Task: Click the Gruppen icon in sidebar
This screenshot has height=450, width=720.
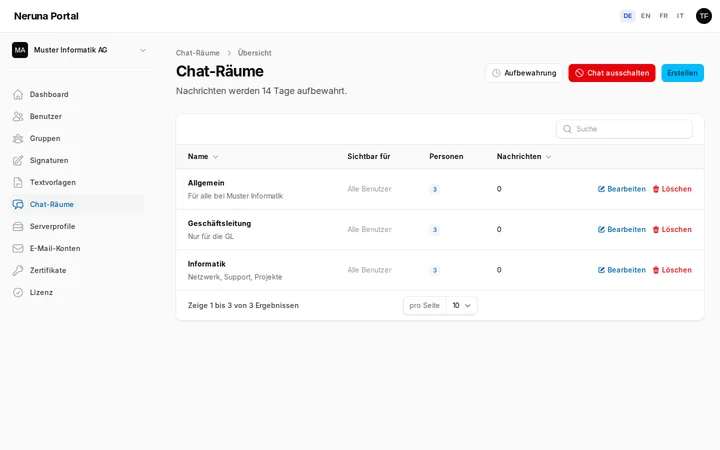Action: pos(18,139)
